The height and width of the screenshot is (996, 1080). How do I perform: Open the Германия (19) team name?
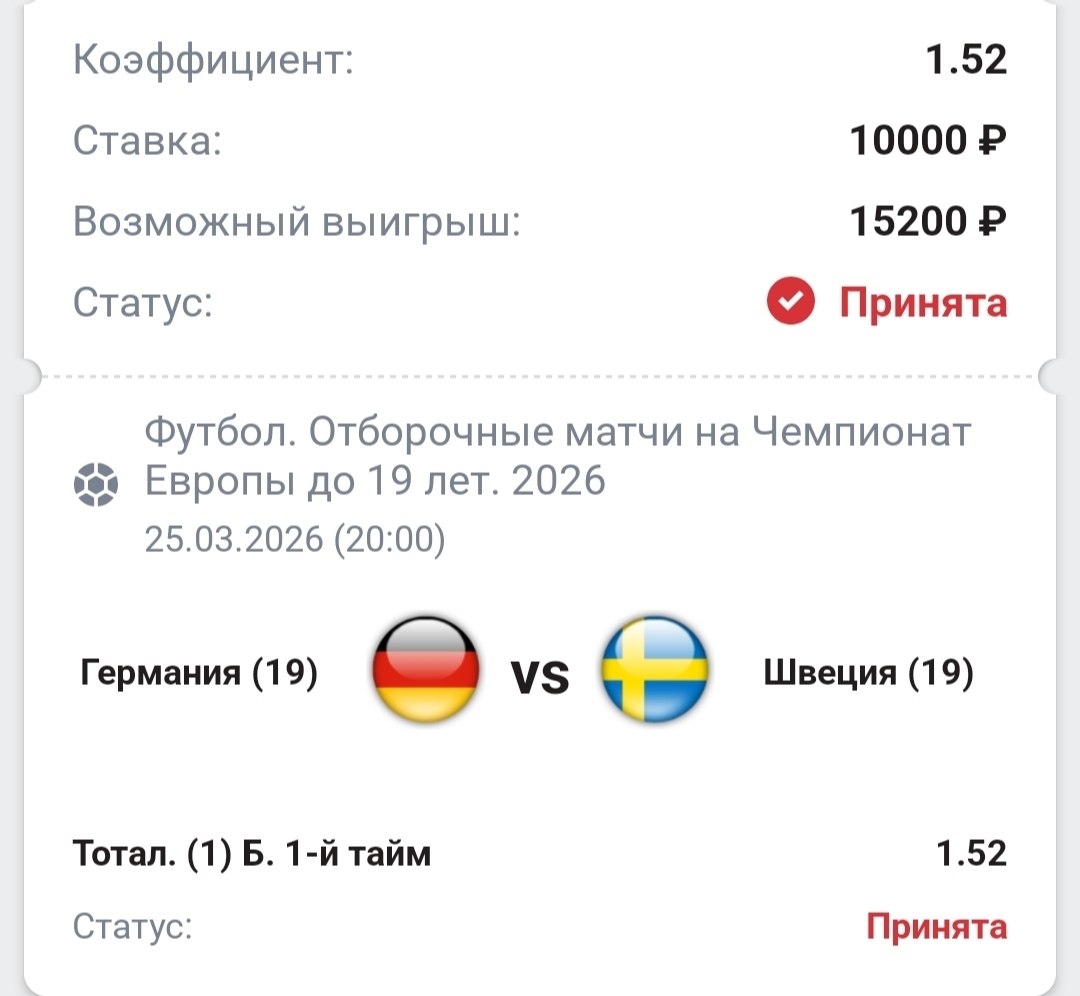199,673
